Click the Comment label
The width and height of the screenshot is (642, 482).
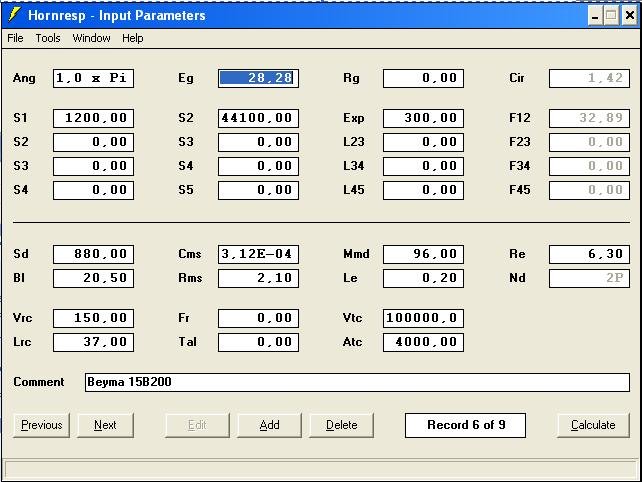[39, 382]
